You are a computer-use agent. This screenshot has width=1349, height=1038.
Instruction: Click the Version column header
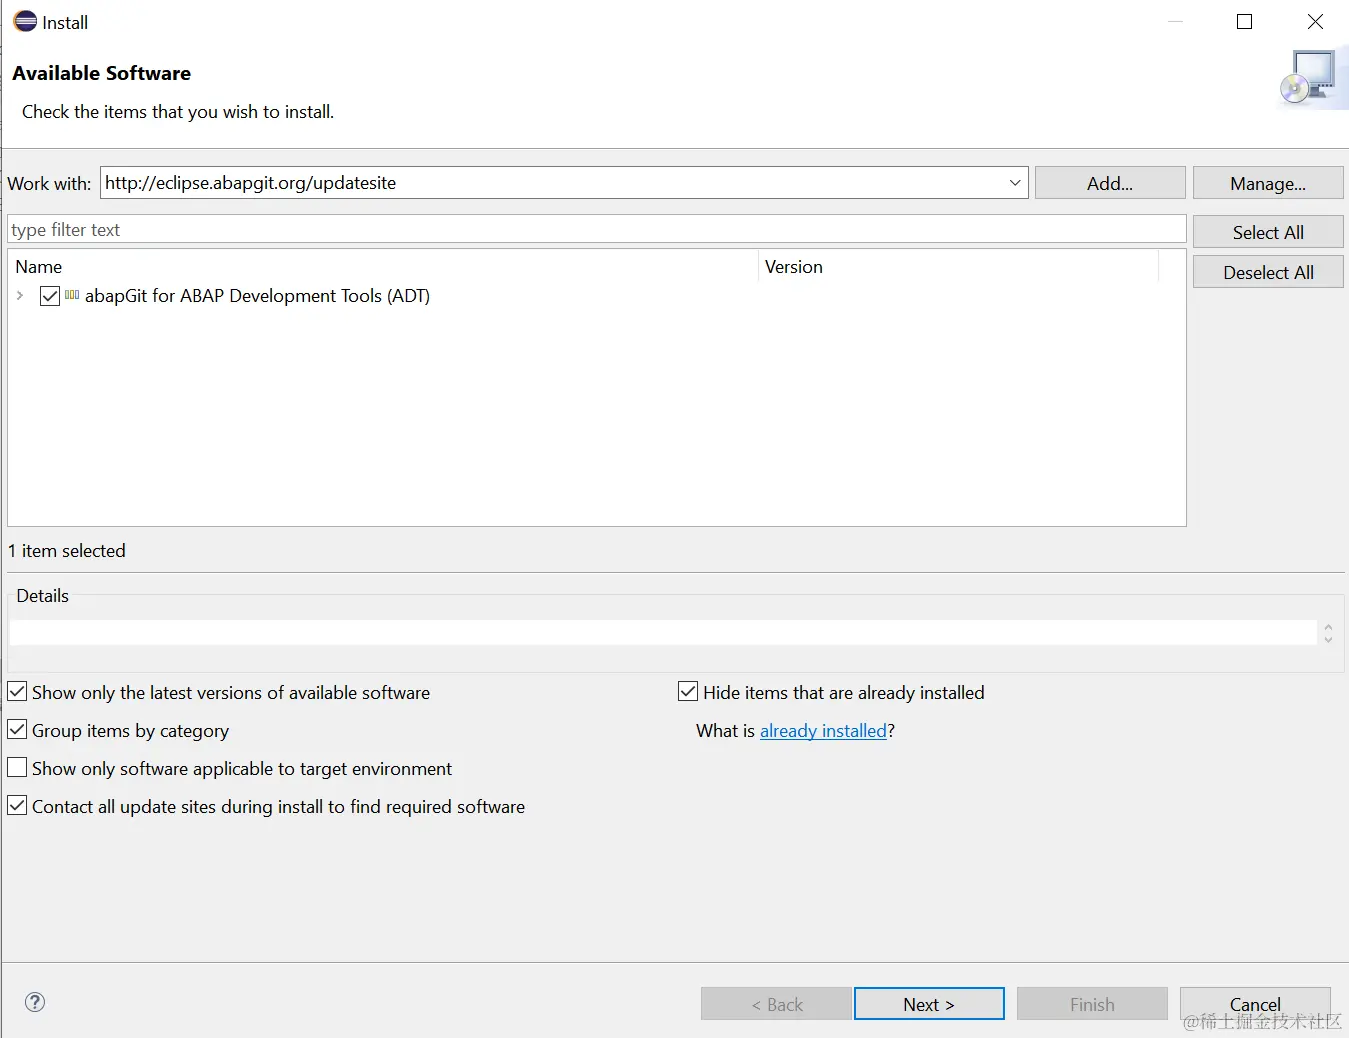(x=958, y=267)
